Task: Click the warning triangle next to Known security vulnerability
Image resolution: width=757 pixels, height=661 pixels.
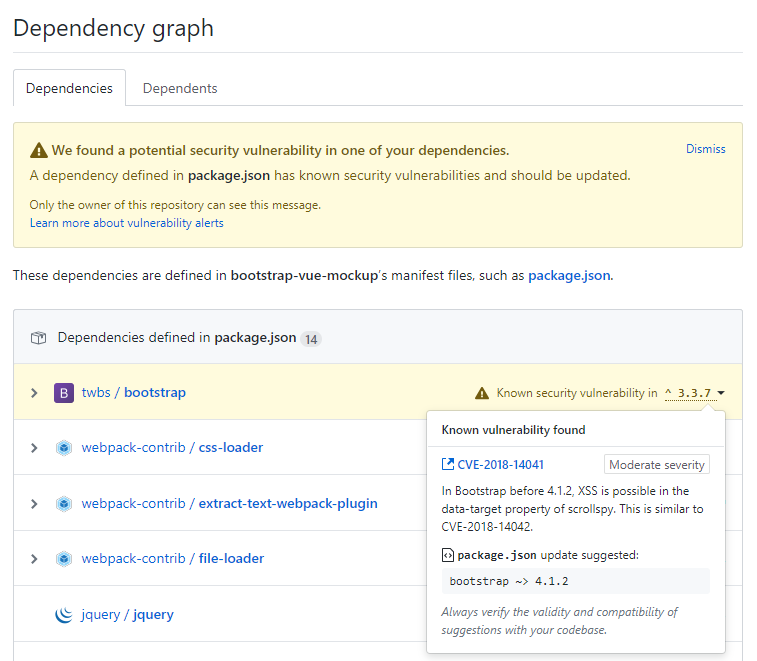Action: [x=482, y=394]
